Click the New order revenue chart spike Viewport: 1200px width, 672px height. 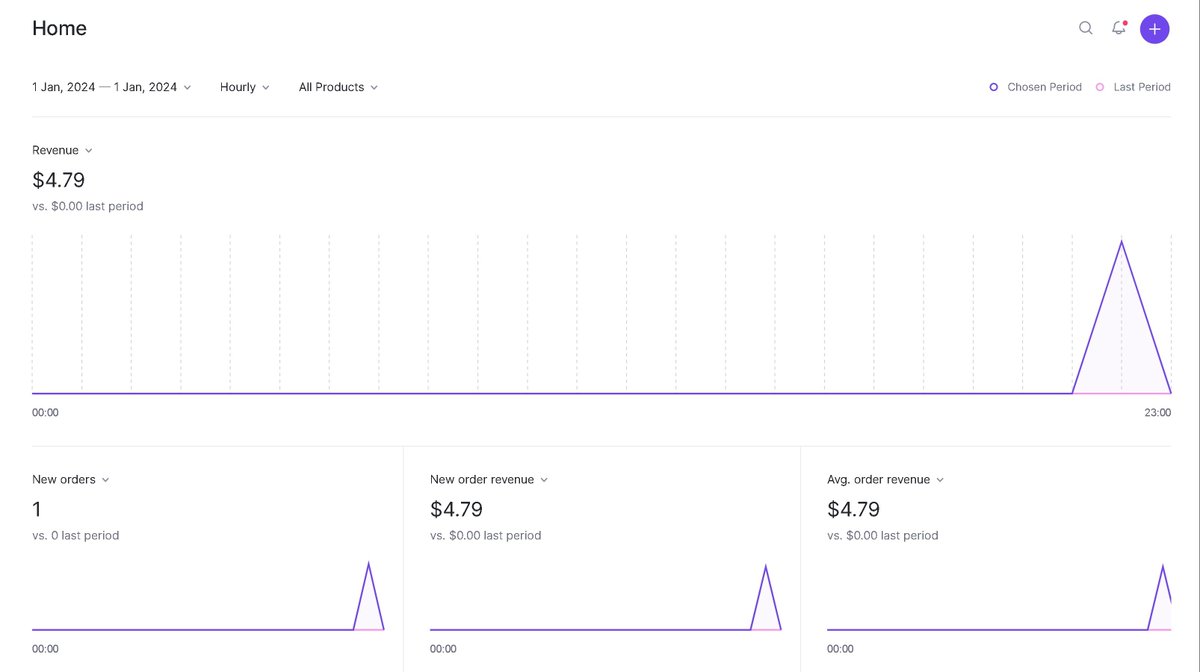point(766,568)
